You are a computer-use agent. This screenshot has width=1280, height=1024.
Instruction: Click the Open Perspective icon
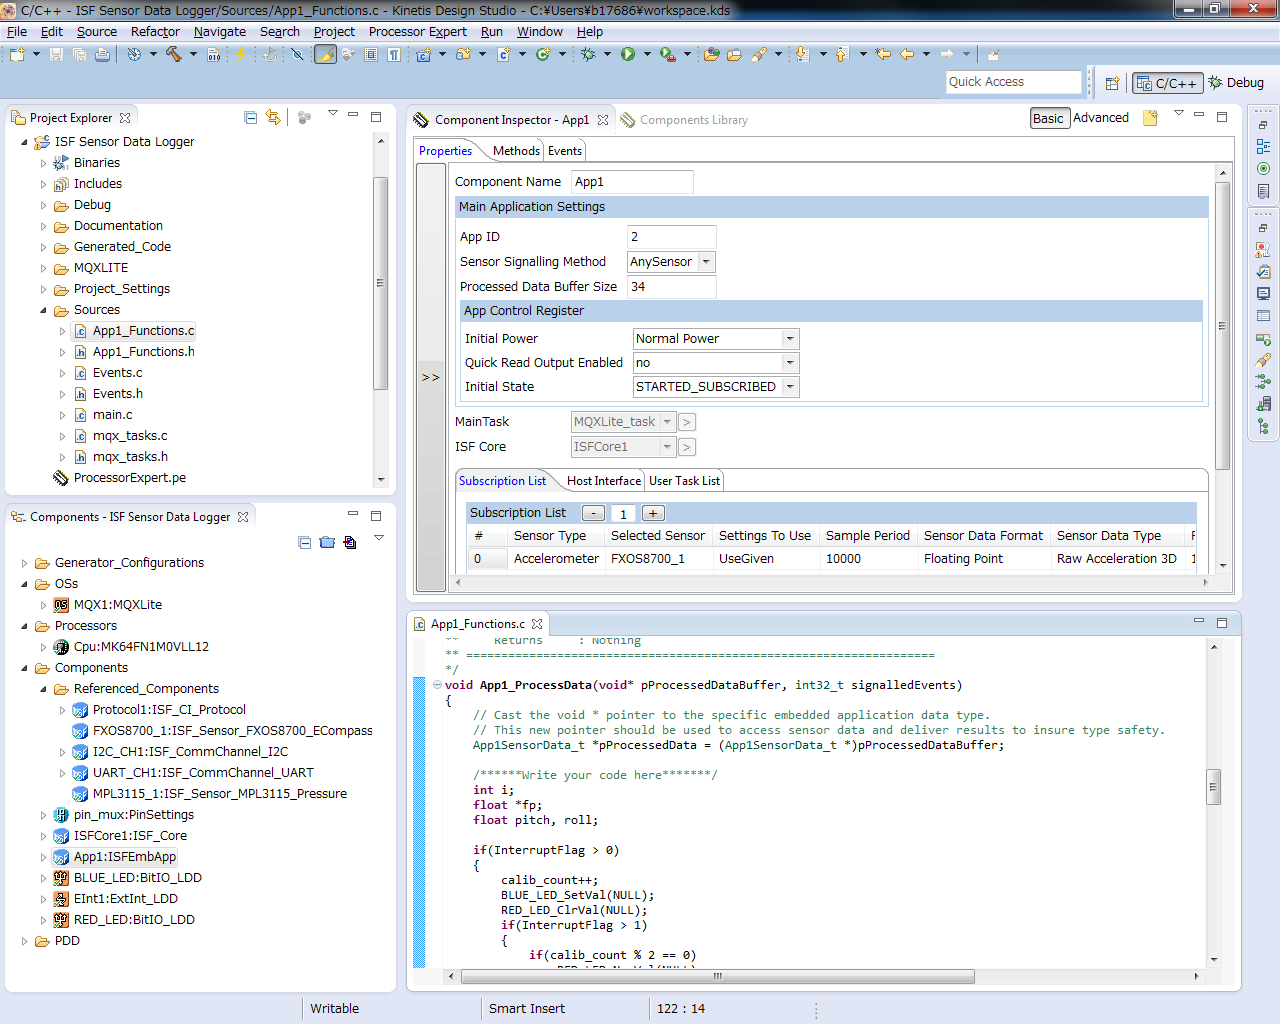[x=1112, y=83]
